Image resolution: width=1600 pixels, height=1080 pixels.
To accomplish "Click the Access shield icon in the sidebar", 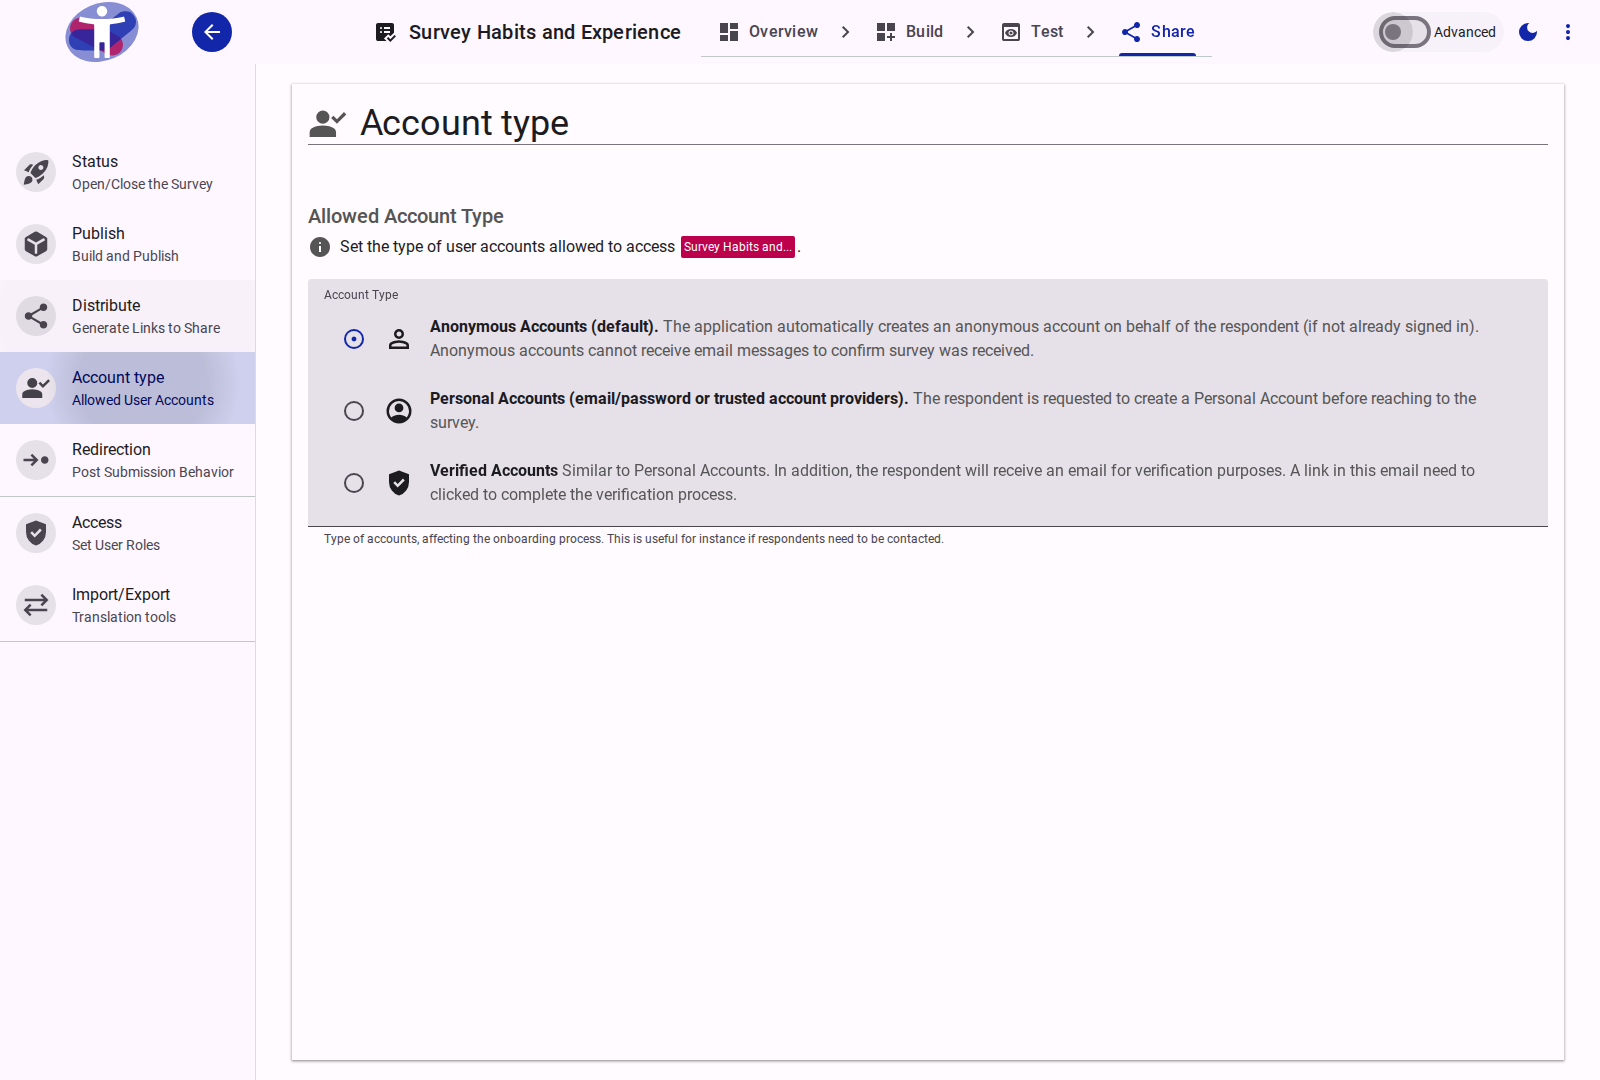I will [x=36, y=533].
